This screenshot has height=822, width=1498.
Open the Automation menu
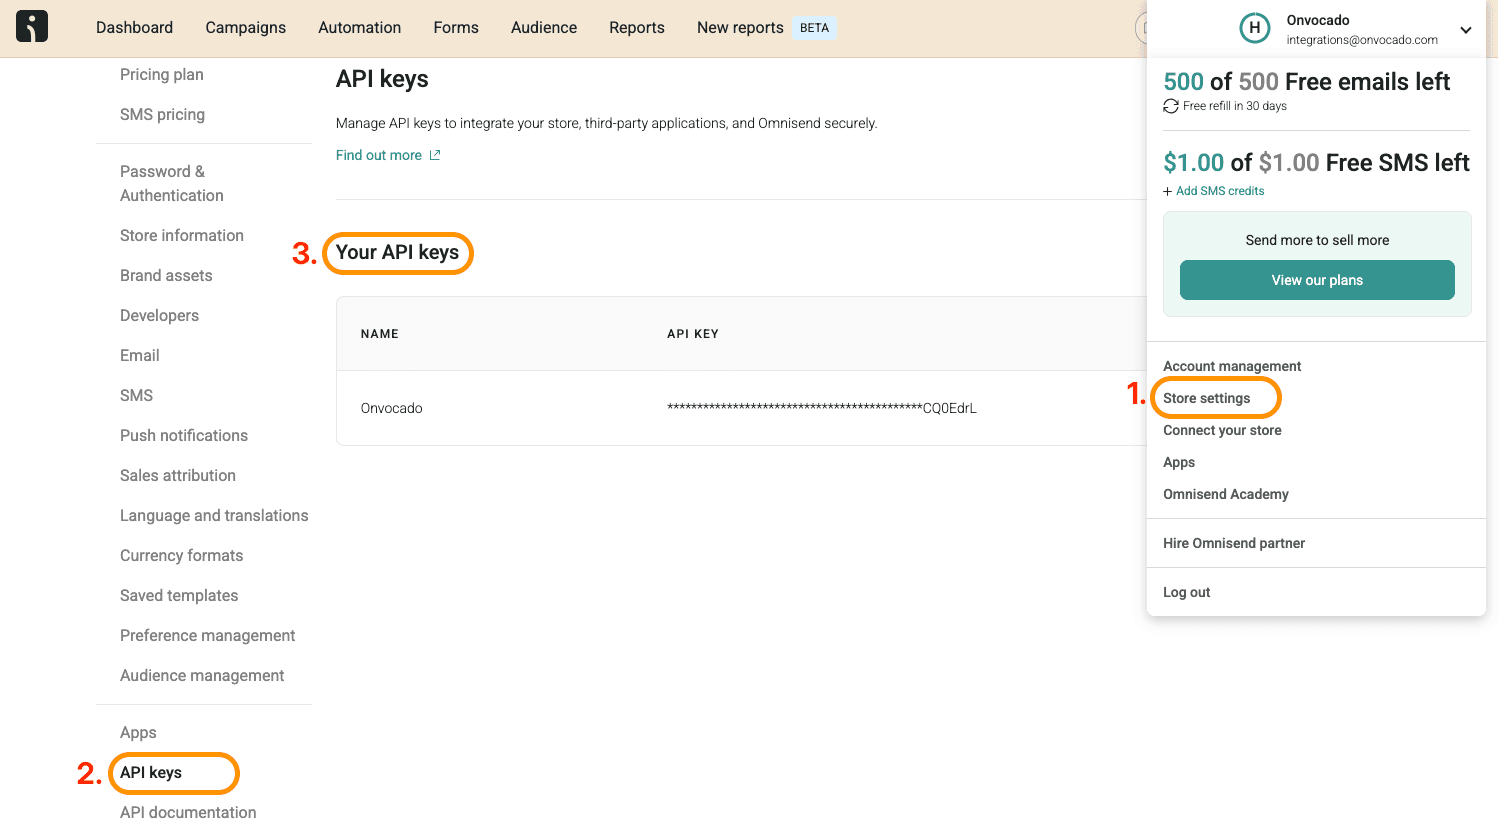(x=359, y=28)
